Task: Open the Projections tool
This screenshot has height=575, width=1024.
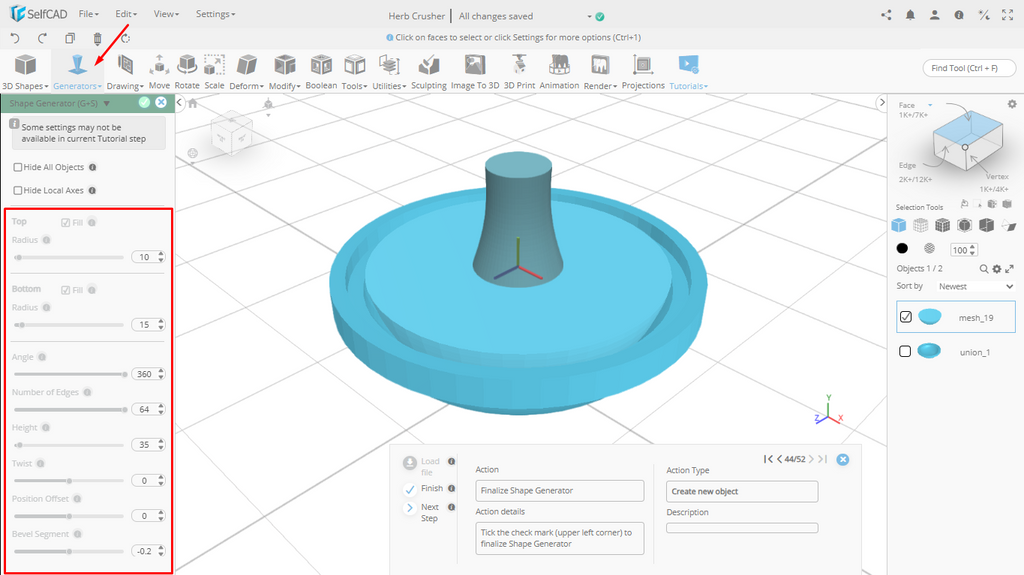Action: pyautogui.click(x=643, y=72)
